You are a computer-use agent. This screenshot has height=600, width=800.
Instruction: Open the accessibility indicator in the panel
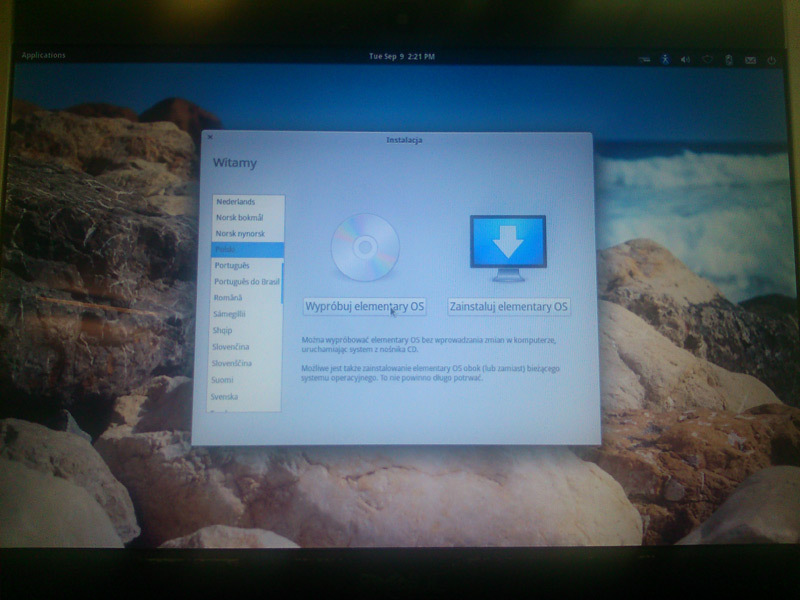click(x=665, y=59)
